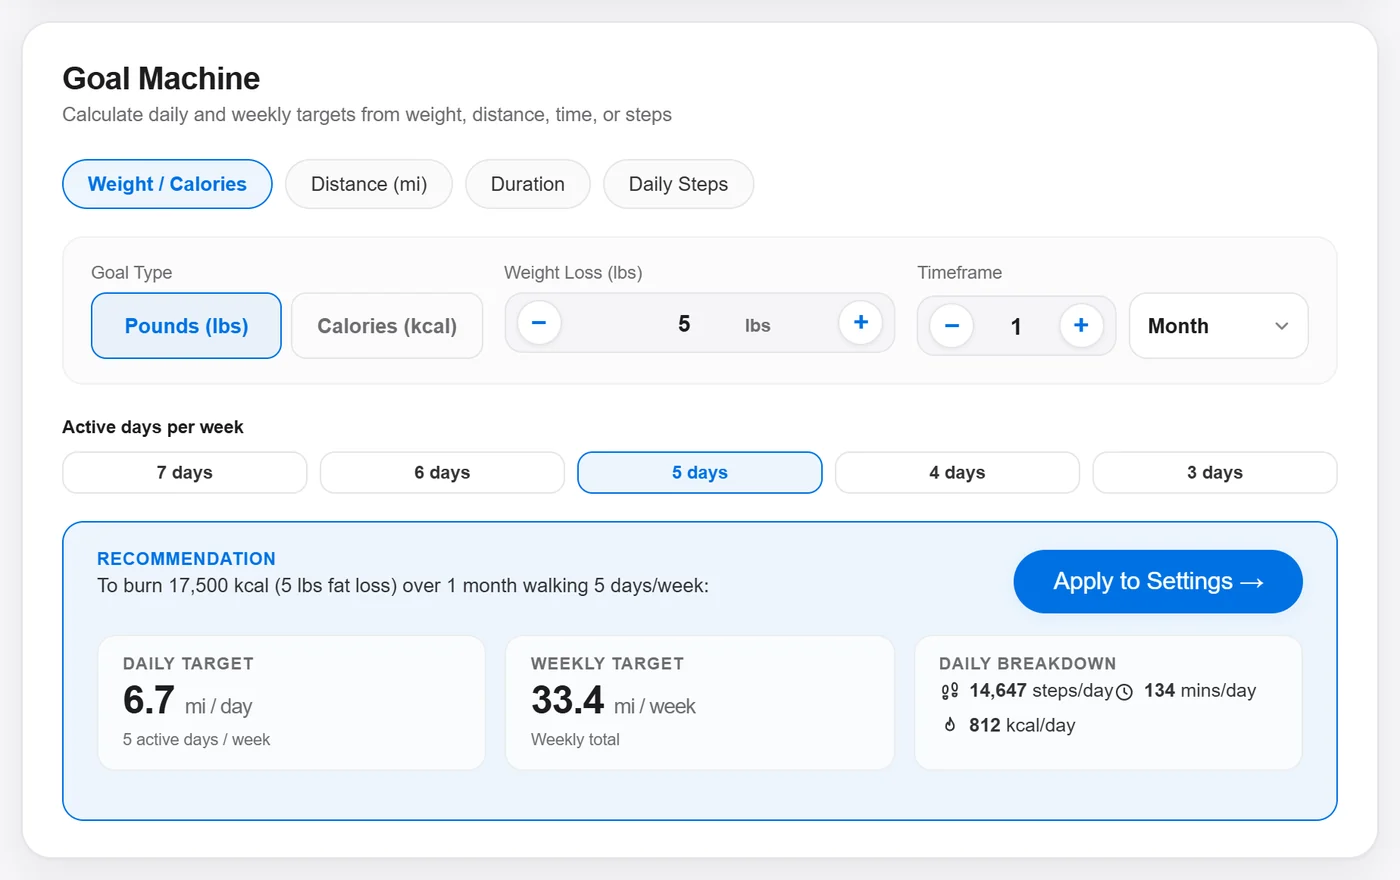Click the 'Weight Loss (lbs)' label
Image resolution: width=1400 pixels, height=880 pixels.
pyautogui.click(x=573, y=273)
